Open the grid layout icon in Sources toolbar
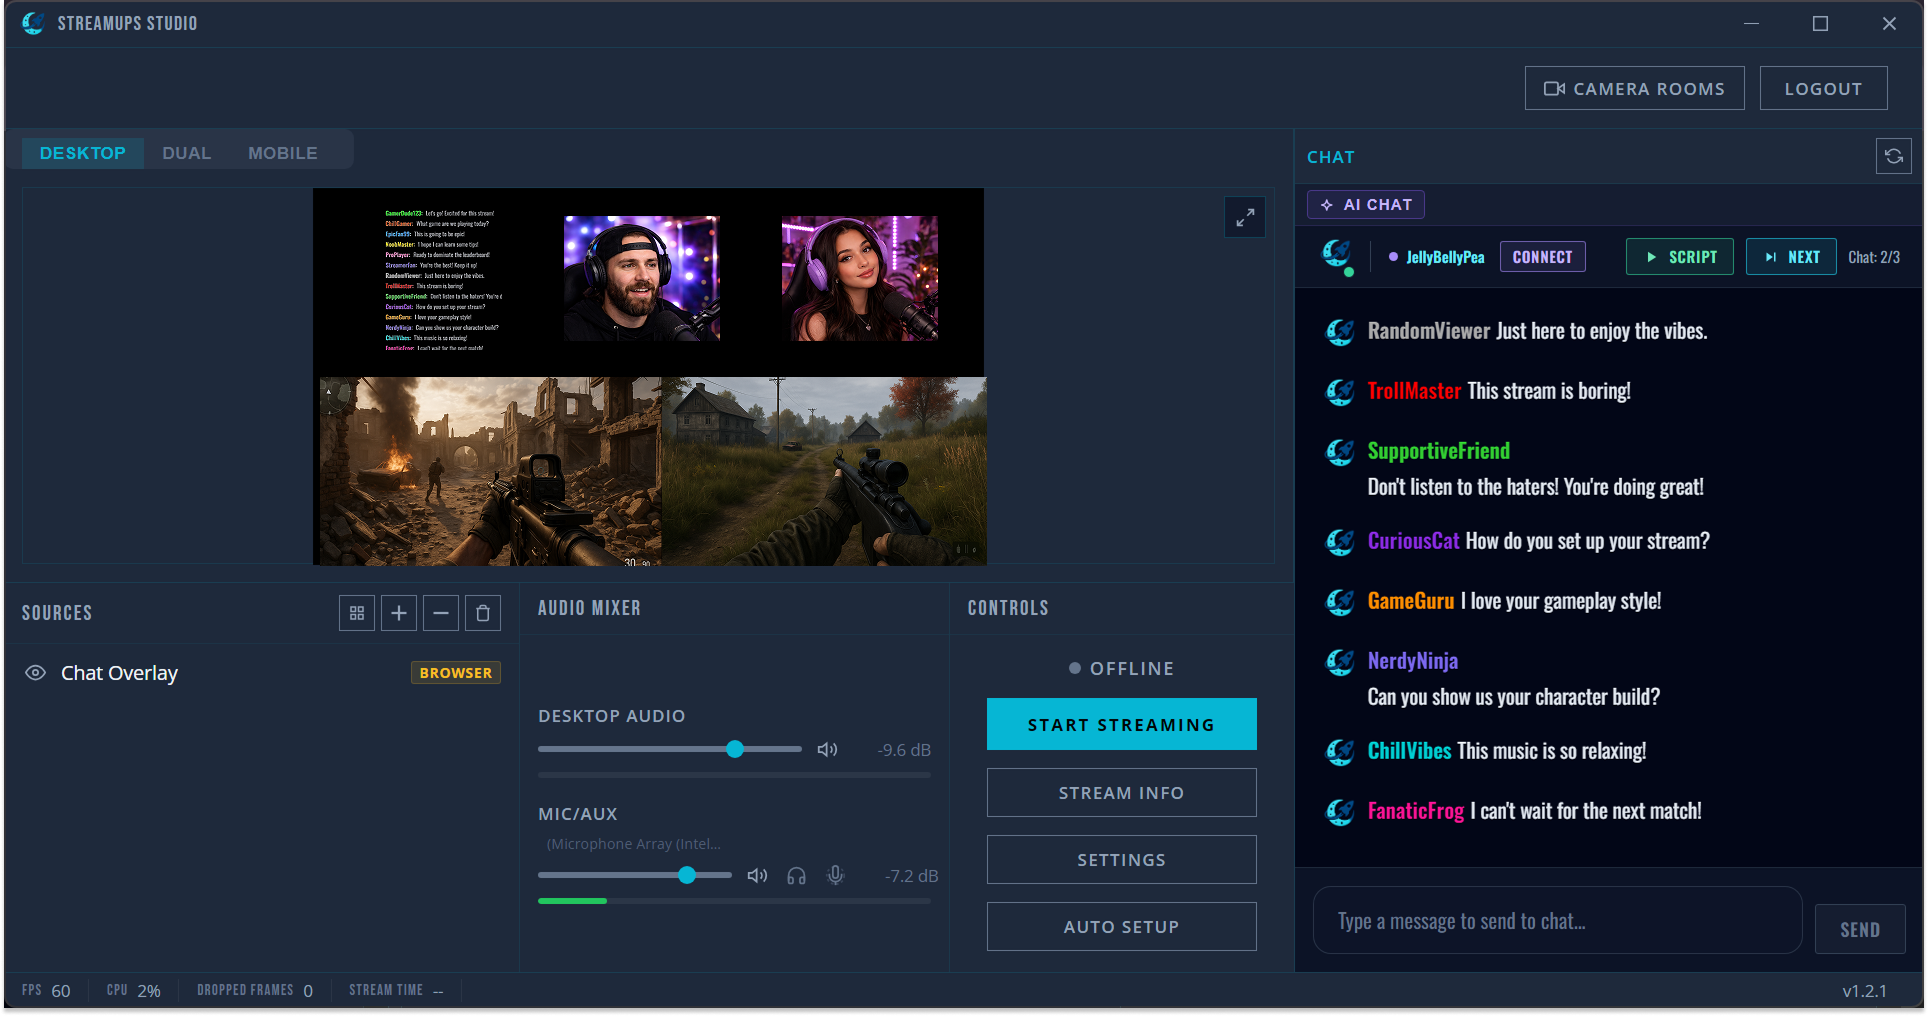The height and width of the screenshot is (1016, 1928). [x=357, y=612]
